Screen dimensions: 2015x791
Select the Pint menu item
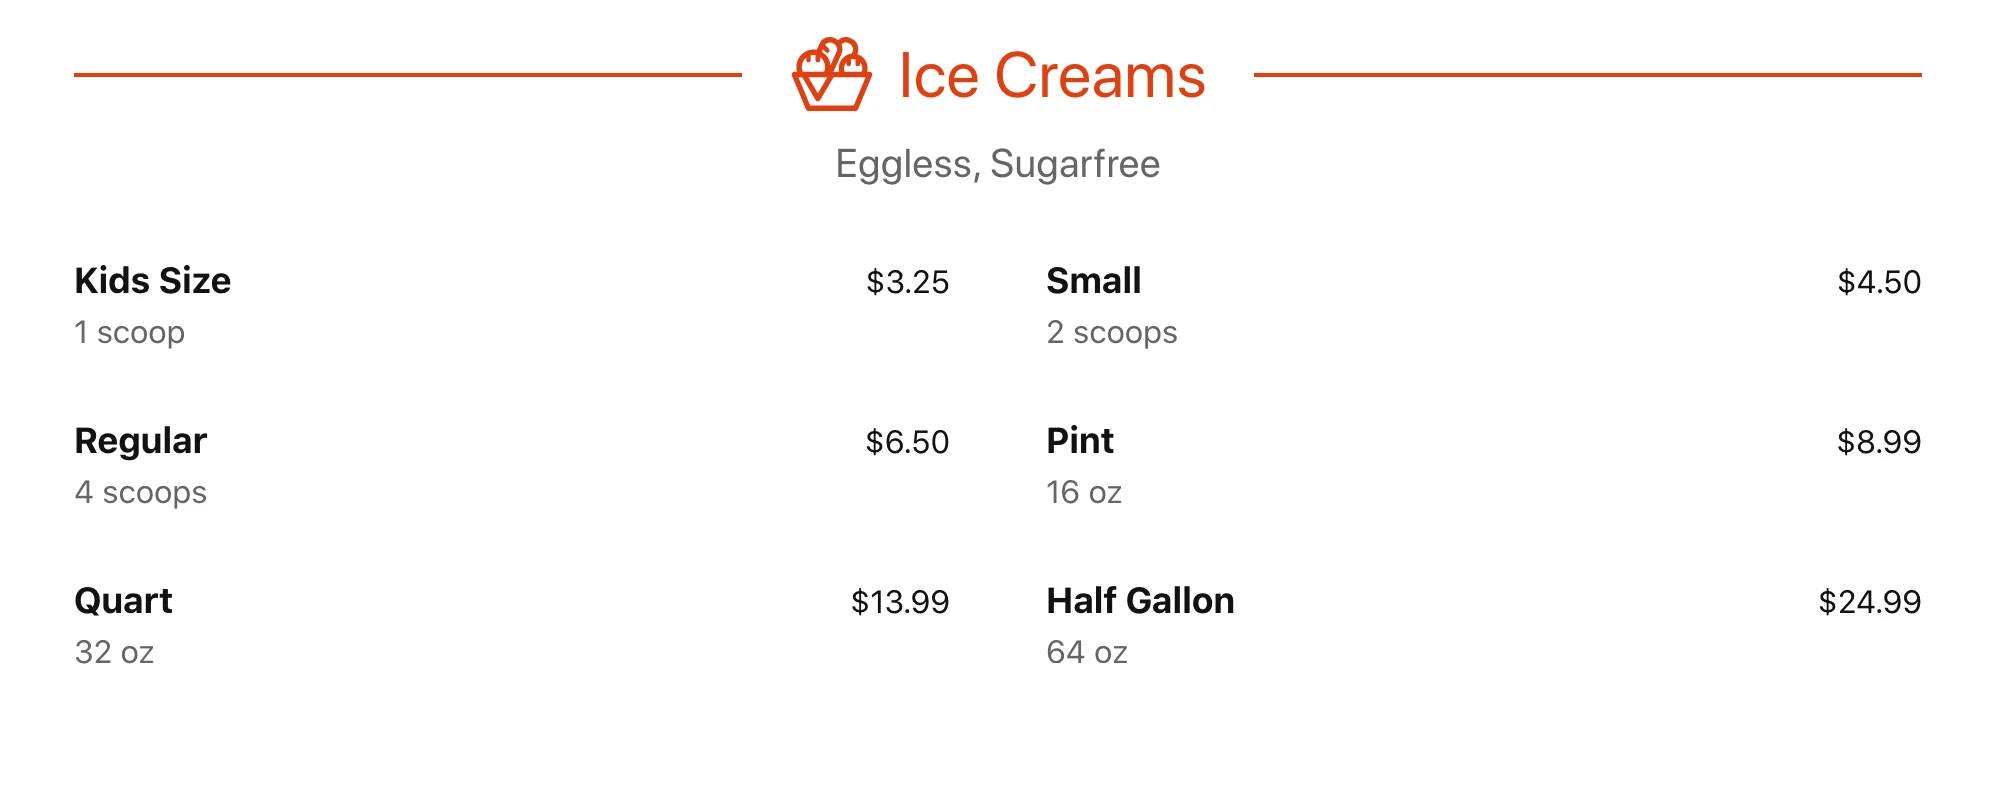pos(1079,441)
